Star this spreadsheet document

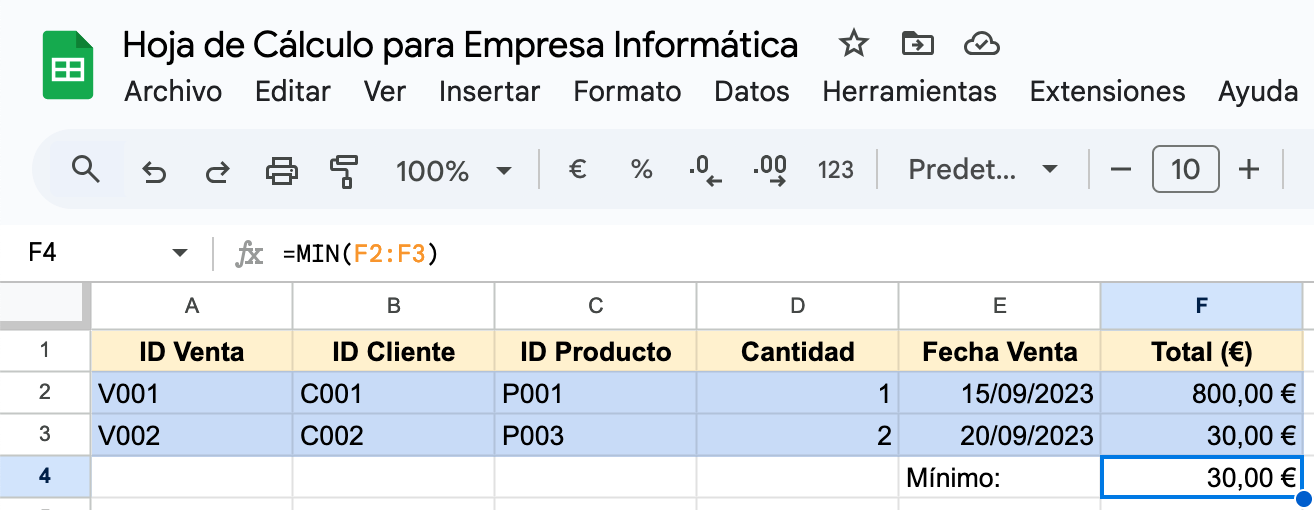coord(853,44)
